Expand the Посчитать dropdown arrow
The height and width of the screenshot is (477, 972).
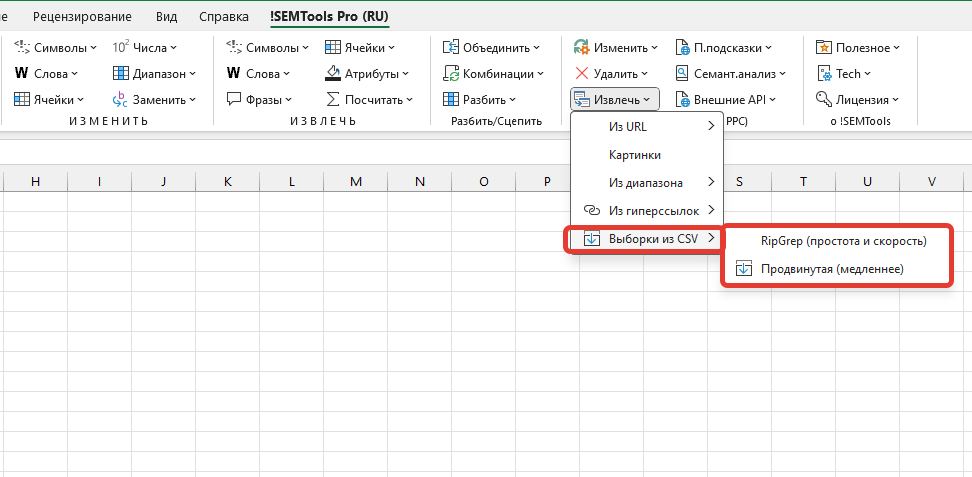click(x=409, y=100)
